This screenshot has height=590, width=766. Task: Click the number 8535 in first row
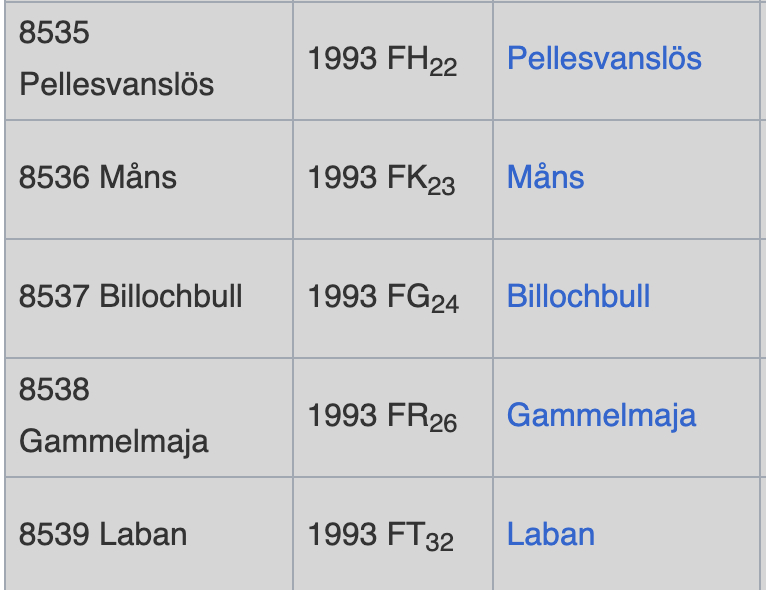click(x=54, y=33)
